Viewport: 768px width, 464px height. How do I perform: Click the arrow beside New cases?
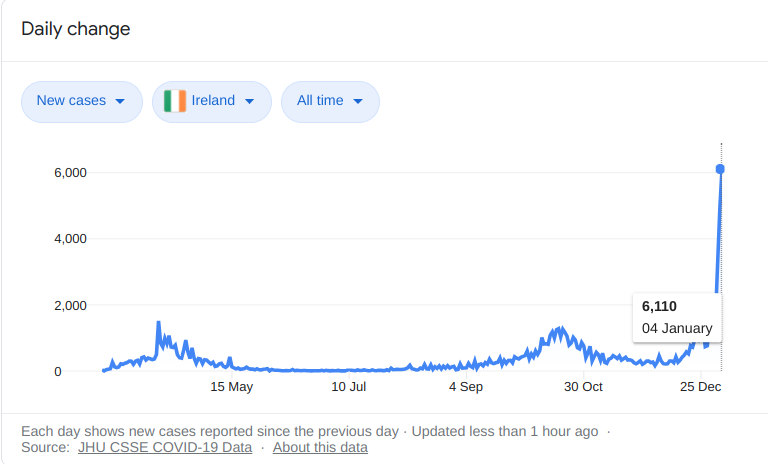click(121, 102)
